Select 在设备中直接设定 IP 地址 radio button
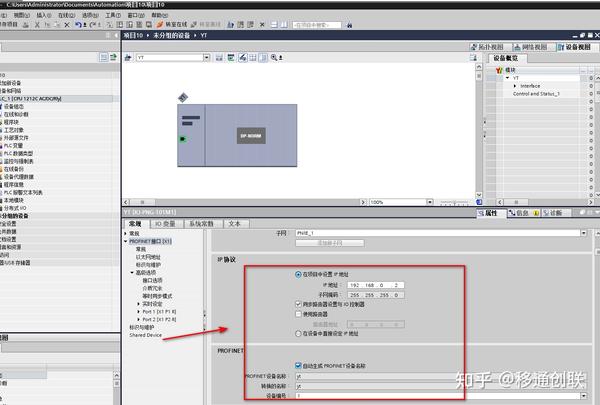The image size is (600, 405). point(298,334)
